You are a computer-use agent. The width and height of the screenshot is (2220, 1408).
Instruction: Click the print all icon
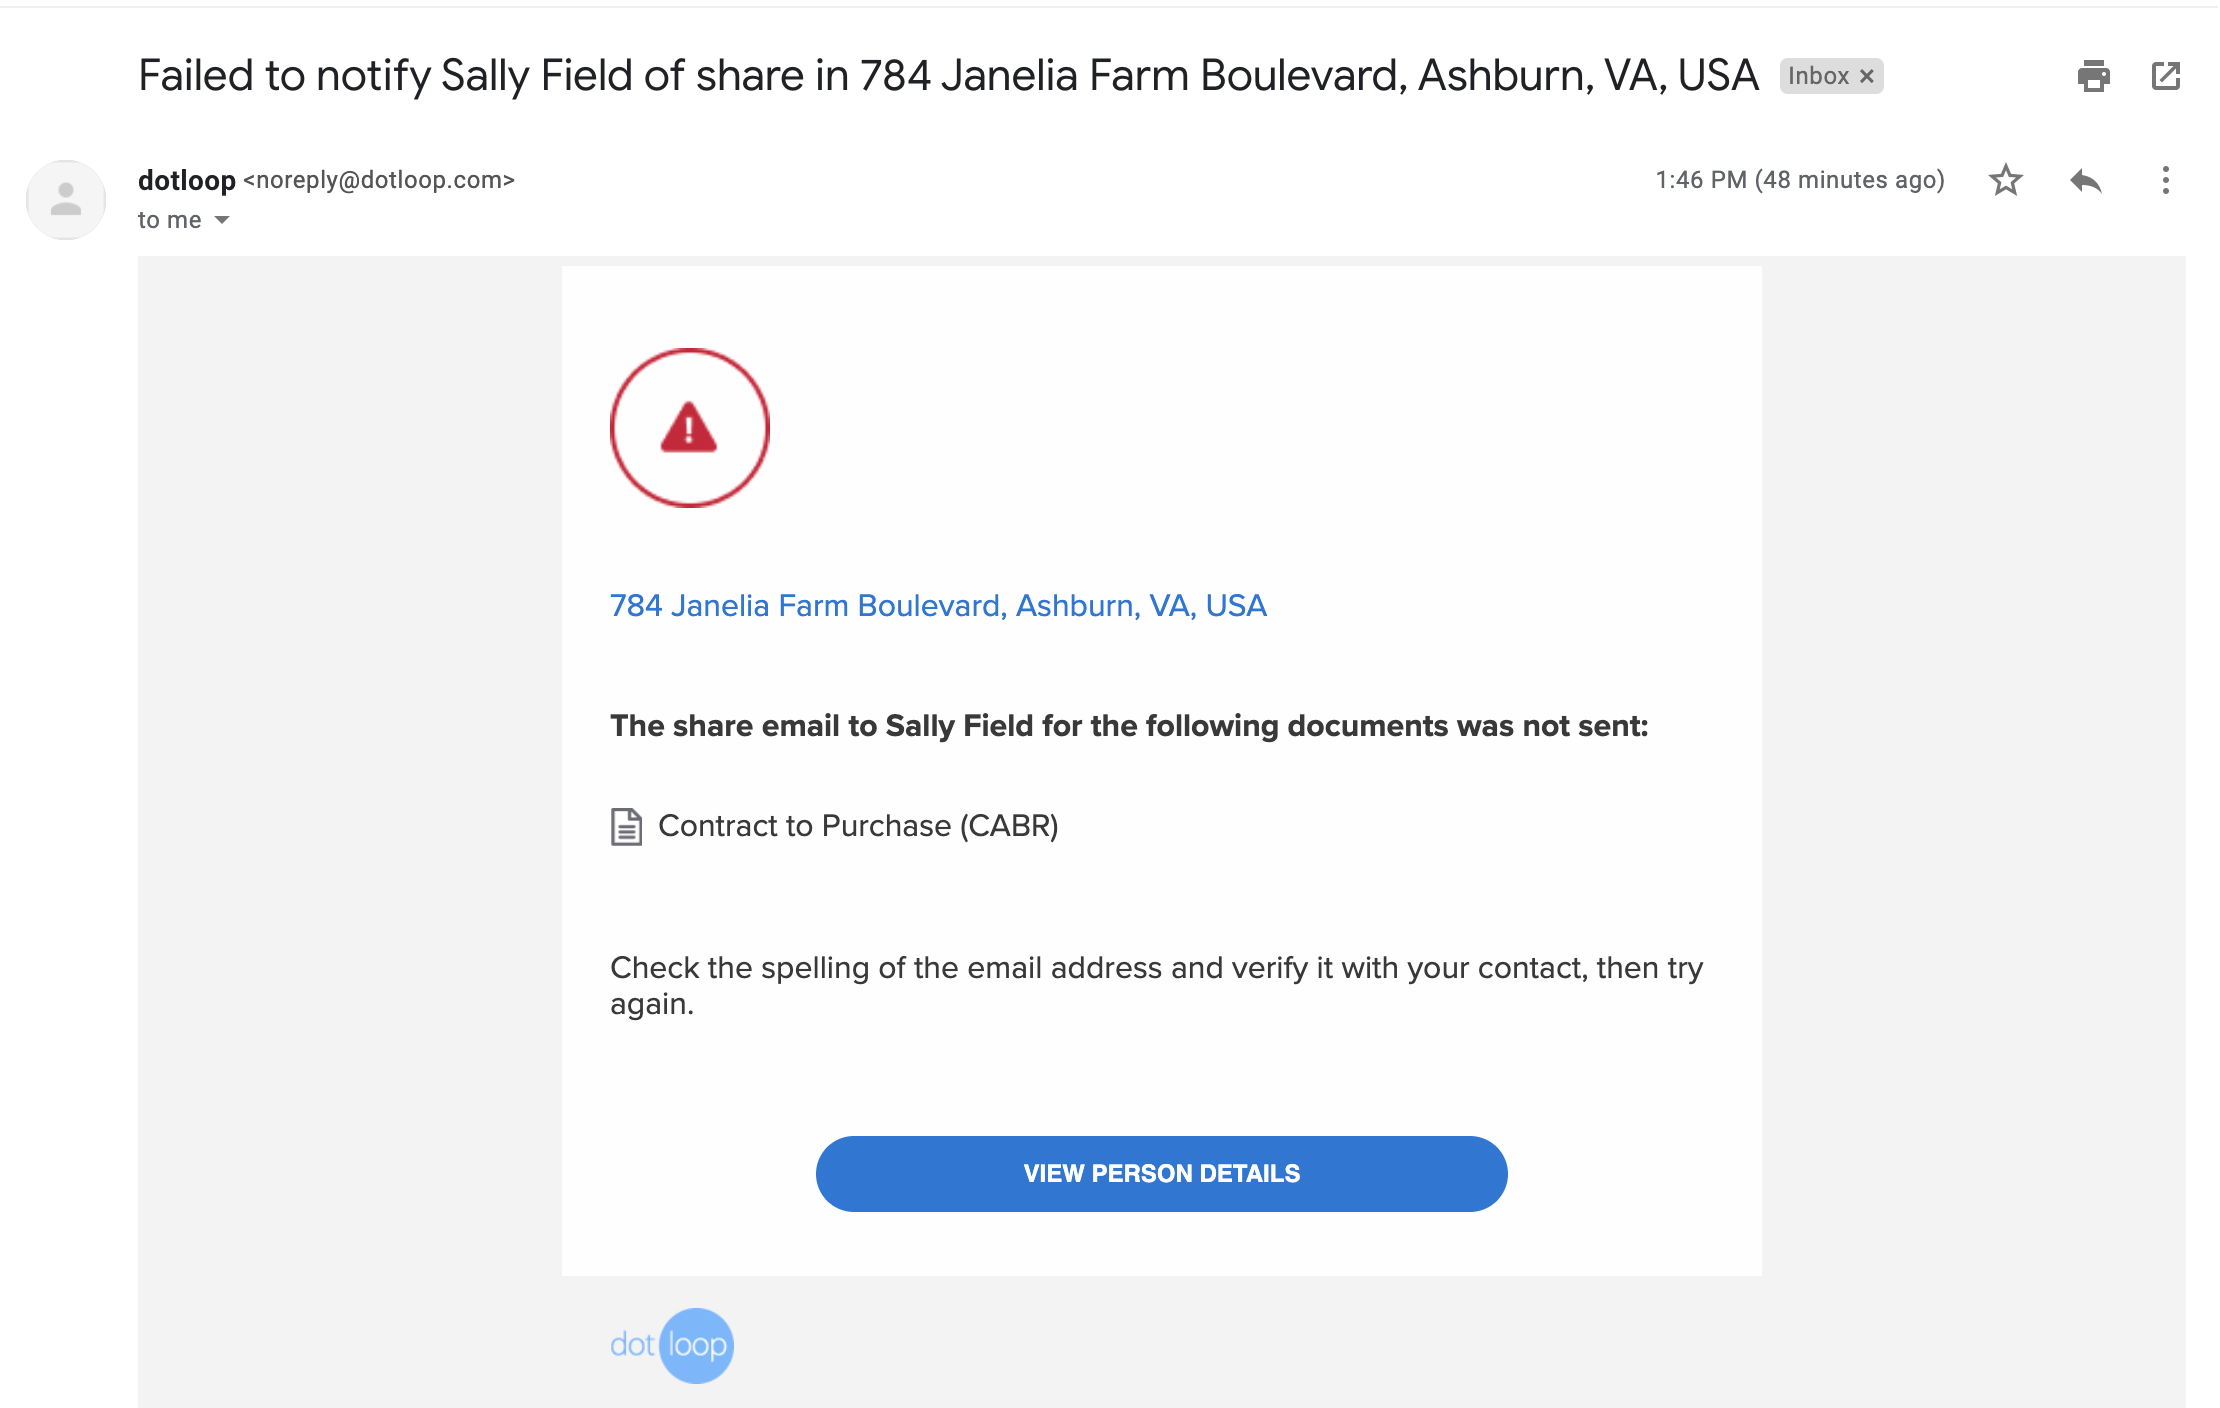pyautogui.click(x=2093, y=76)
